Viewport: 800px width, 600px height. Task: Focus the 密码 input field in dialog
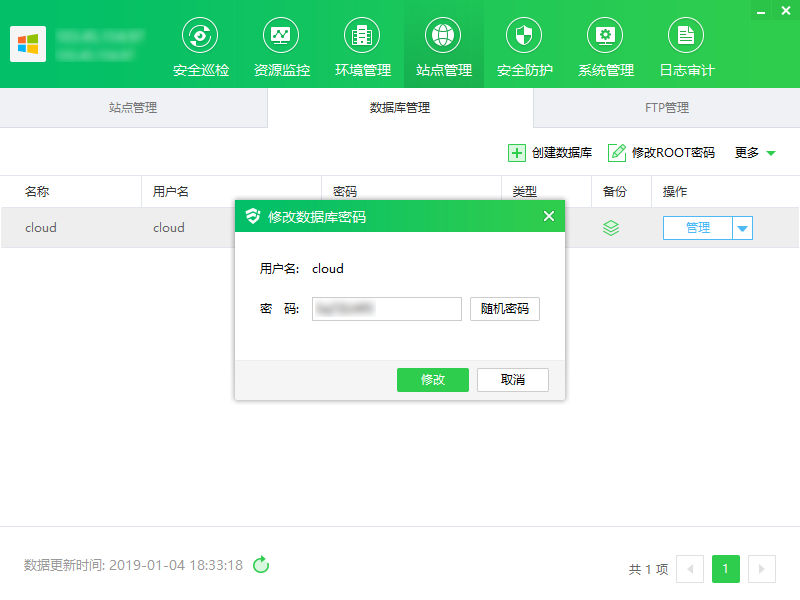point(387,309)
